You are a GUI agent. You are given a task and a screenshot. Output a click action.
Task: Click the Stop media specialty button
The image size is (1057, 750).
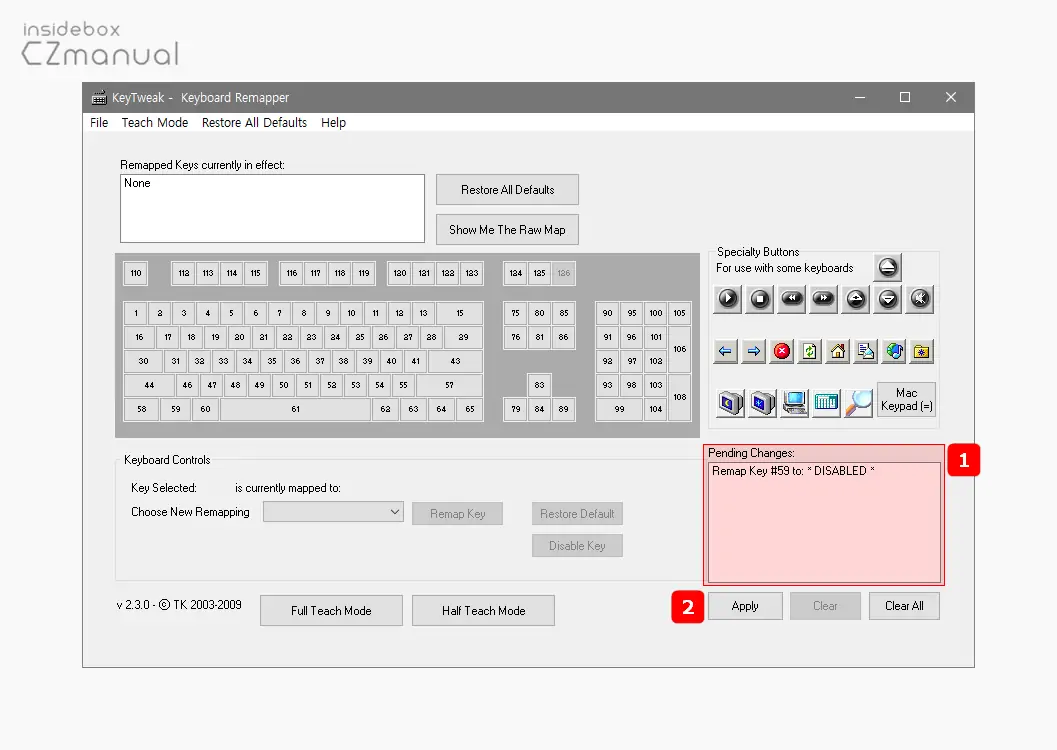click(759, 298)
